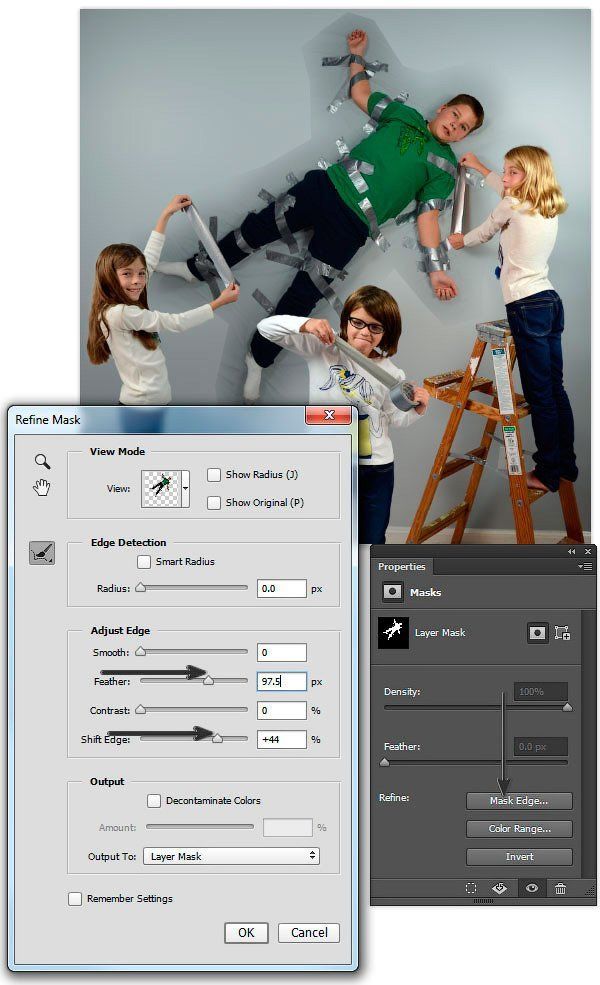This screenshot has height=985, width=600.
Task: Click the Contrast value field
Action: click(281, 710)
